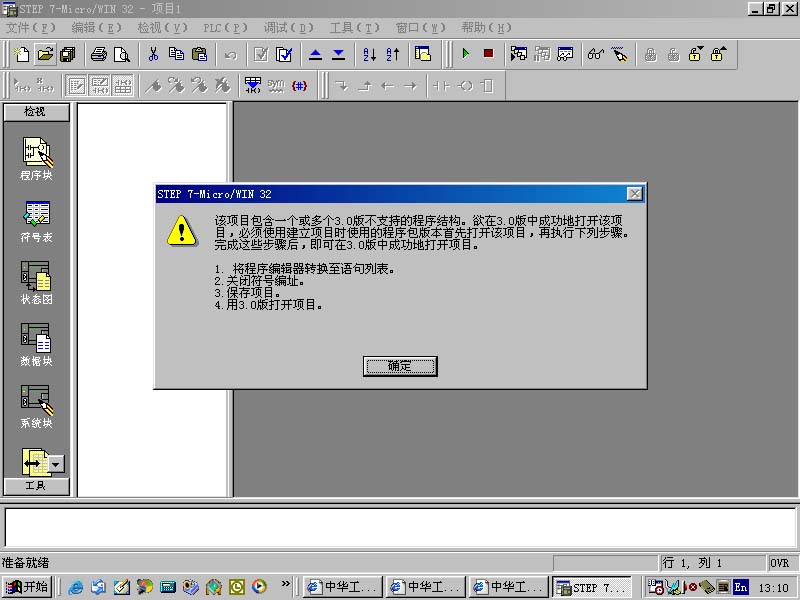Screen dimensions: 800x600
Task: Click the Force lock toolbar icon
Action: (650, 54)
